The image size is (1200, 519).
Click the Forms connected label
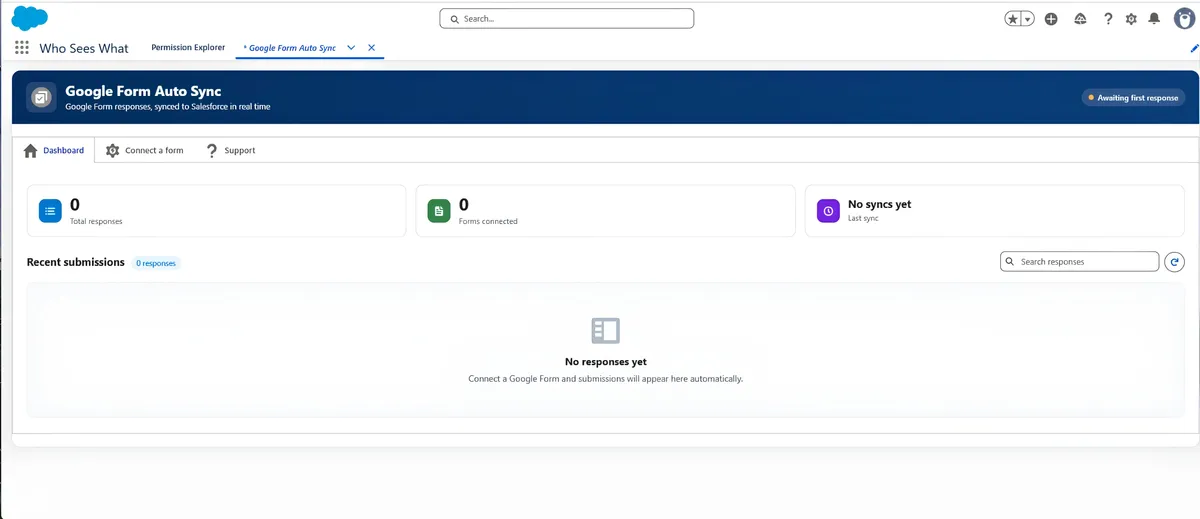(x=488, y=221)
